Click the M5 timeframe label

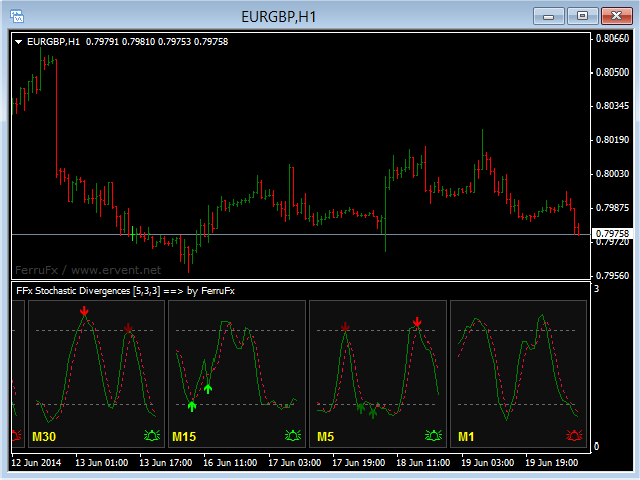325,437
